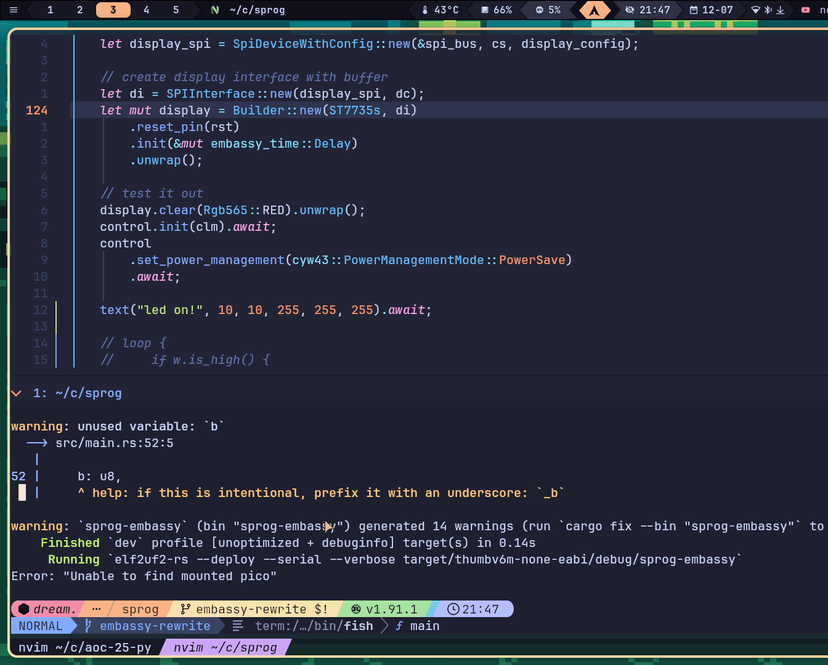Image resolution: width=828 pixels, height=665 pixels.
Task: Switch to workspace 1
Action: tap(50, 10)
